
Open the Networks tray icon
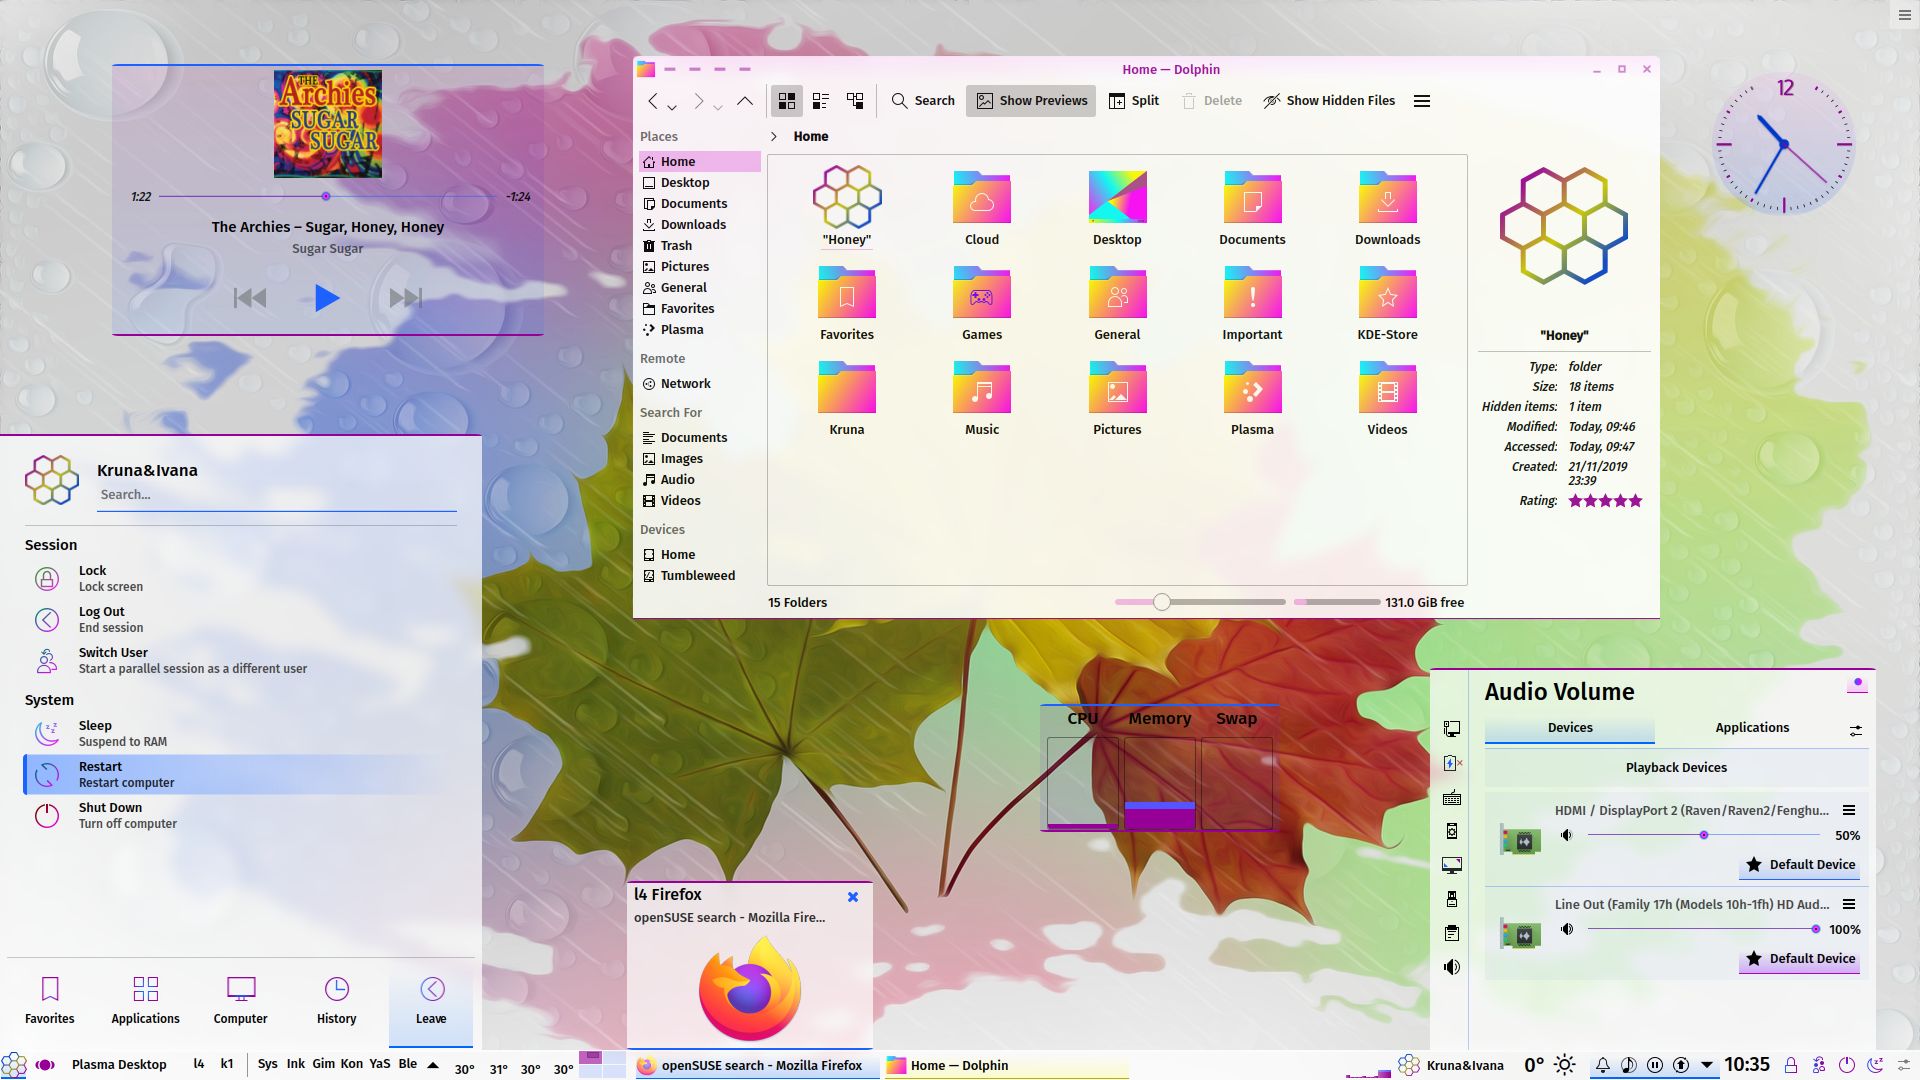pyautogui.click(x=1451, y=729)
